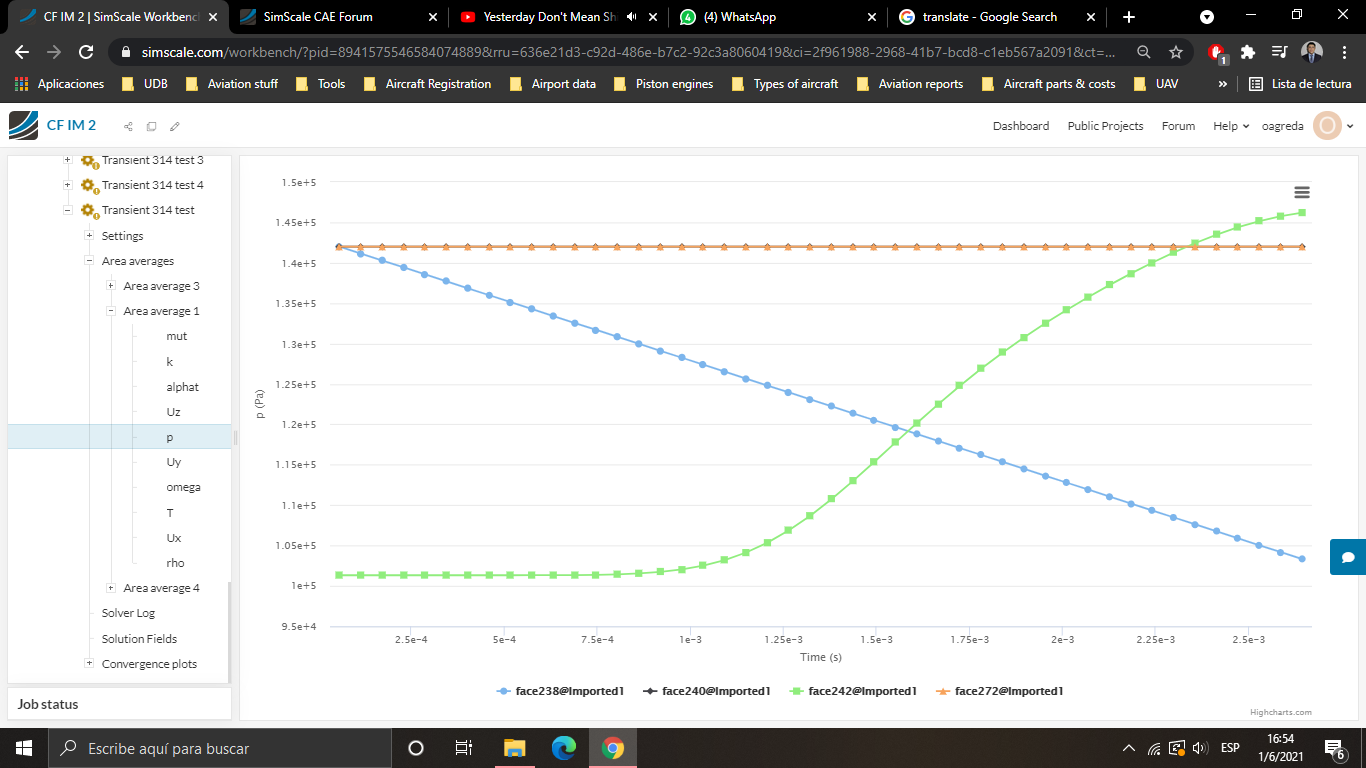Bookmark this page with the star icon
Screen dimensions: 1366x768
1176,52
